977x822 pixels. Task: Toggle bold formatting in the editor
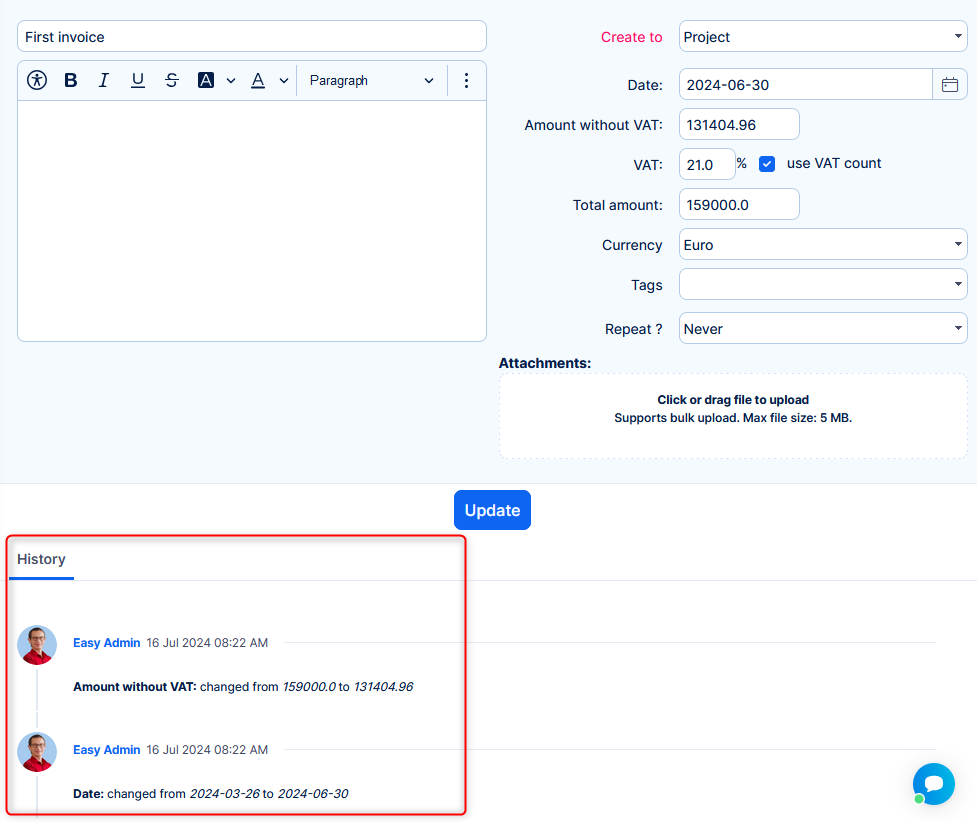point(71,80)
